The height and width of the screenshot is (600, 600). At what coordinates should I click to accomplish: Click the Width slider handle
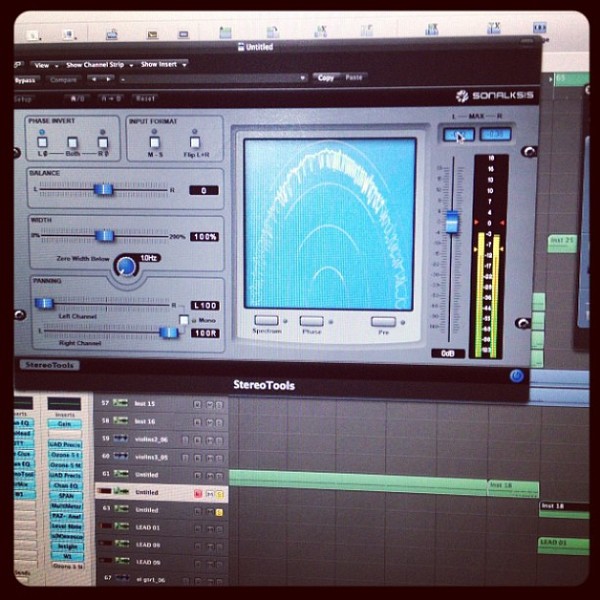(x=104, y=236)
